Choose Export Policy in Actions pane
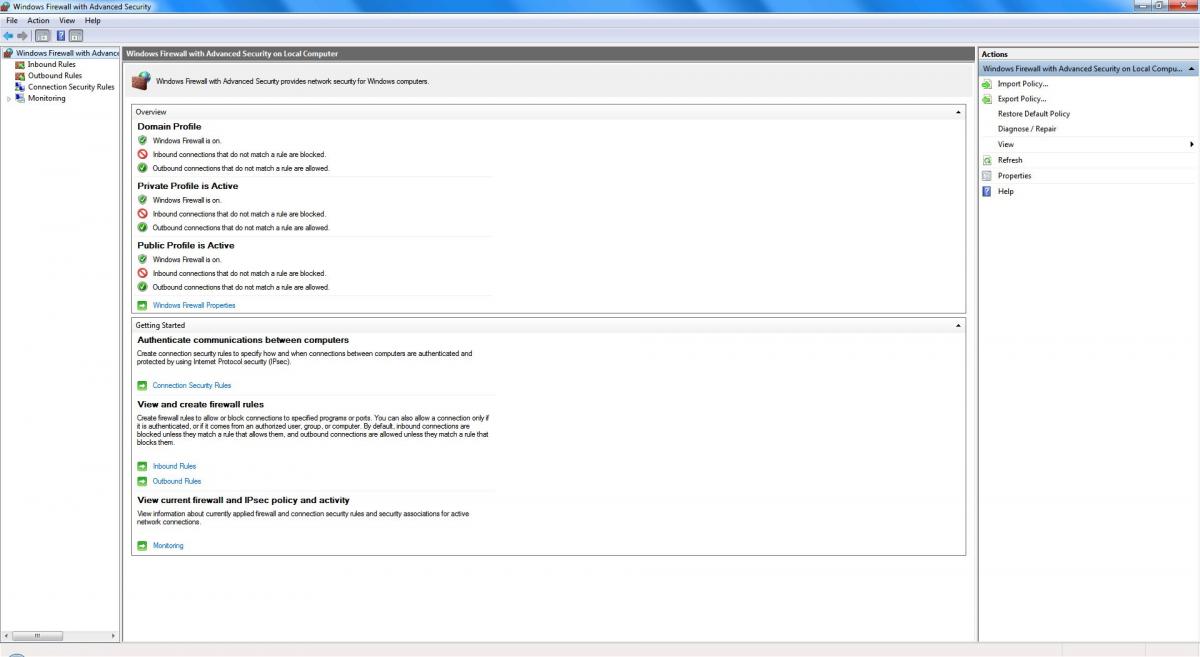The height and width of the screenshot is (657, 1200). (1022, 99)
